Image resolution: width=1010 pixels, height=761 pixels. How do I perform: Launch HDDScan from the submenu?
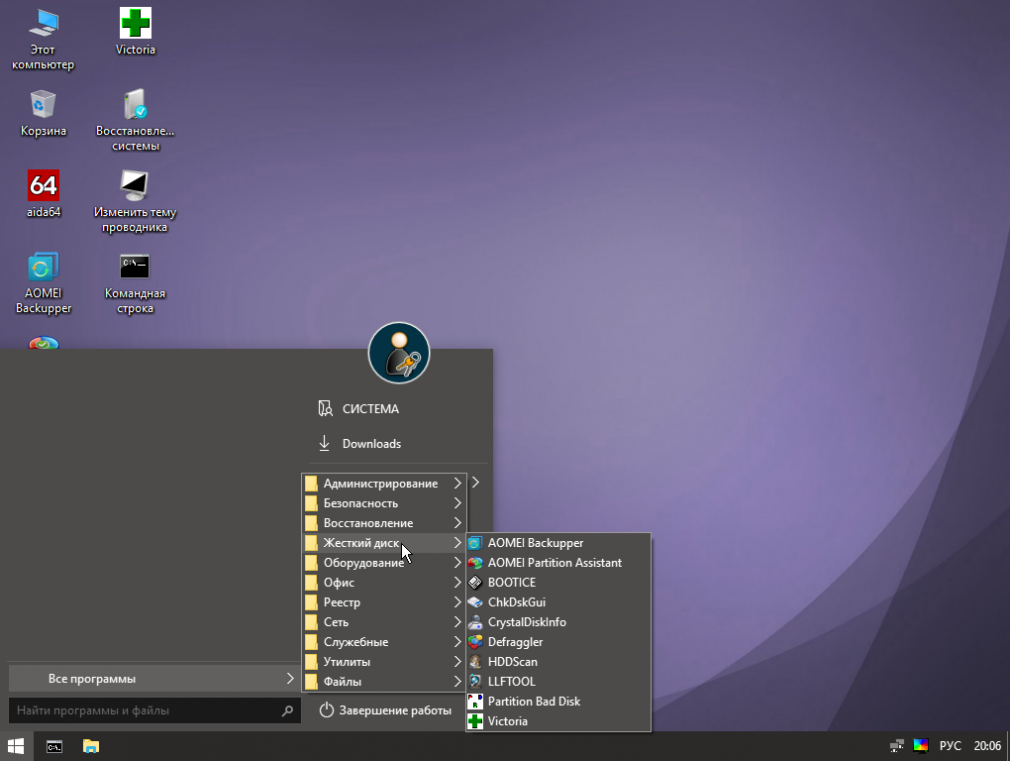[x=558, y=662]
